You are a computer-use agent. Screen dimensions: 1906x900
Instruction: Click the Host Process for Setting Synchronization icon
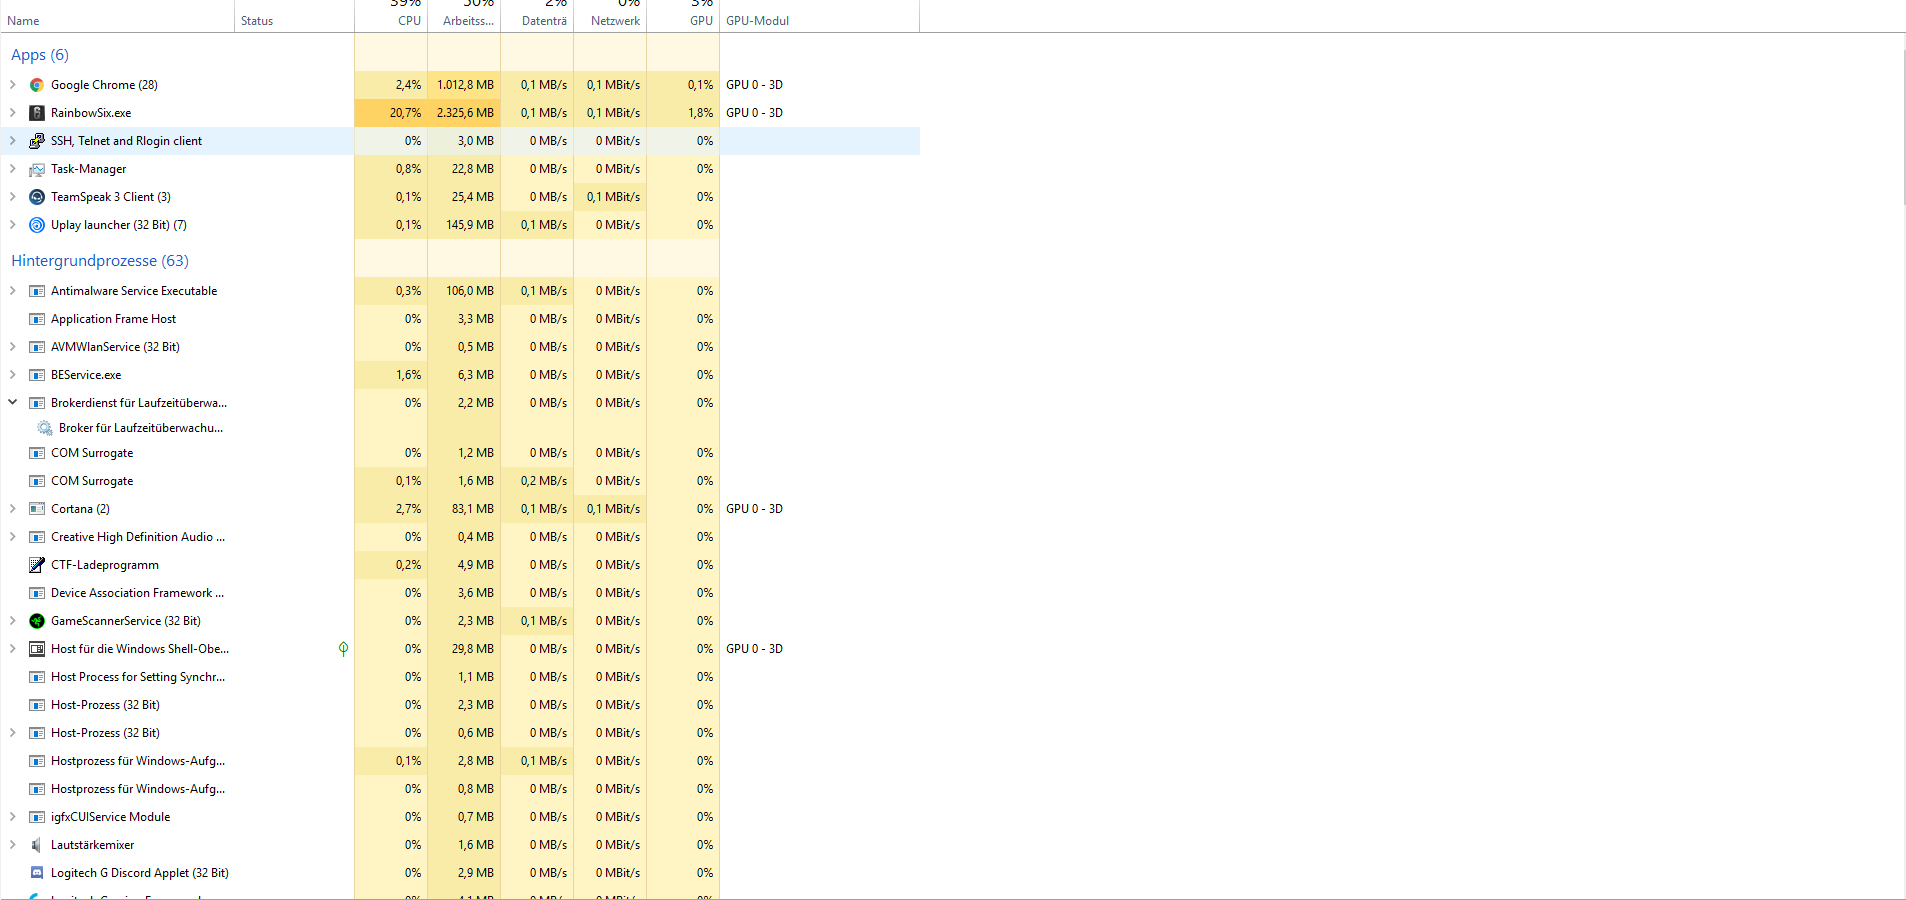pyautogui.click(x=37, y=677)
